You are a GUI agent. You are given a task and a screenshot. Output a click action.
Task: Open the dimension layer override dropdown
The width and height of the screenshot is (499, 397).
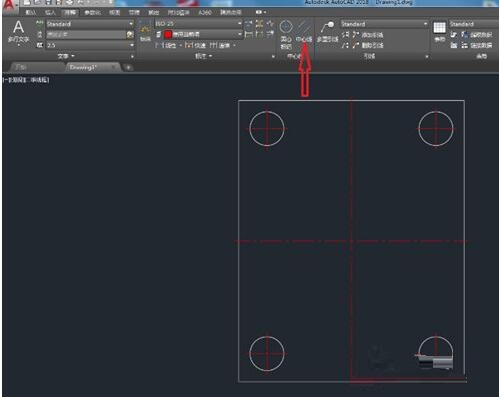202,34
